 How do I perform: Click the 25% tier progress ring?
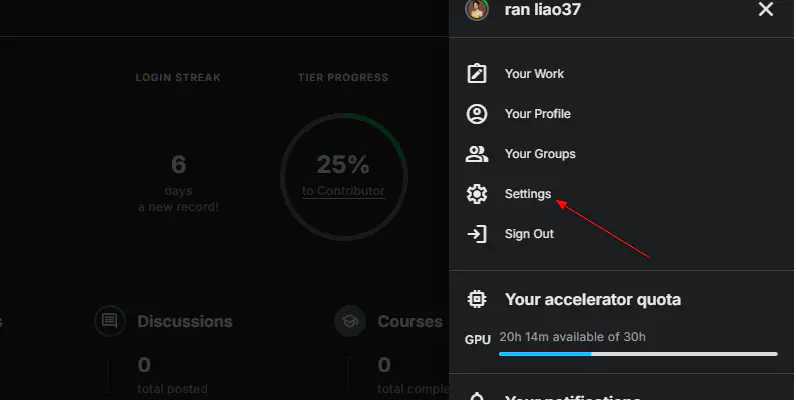point(344,176)
